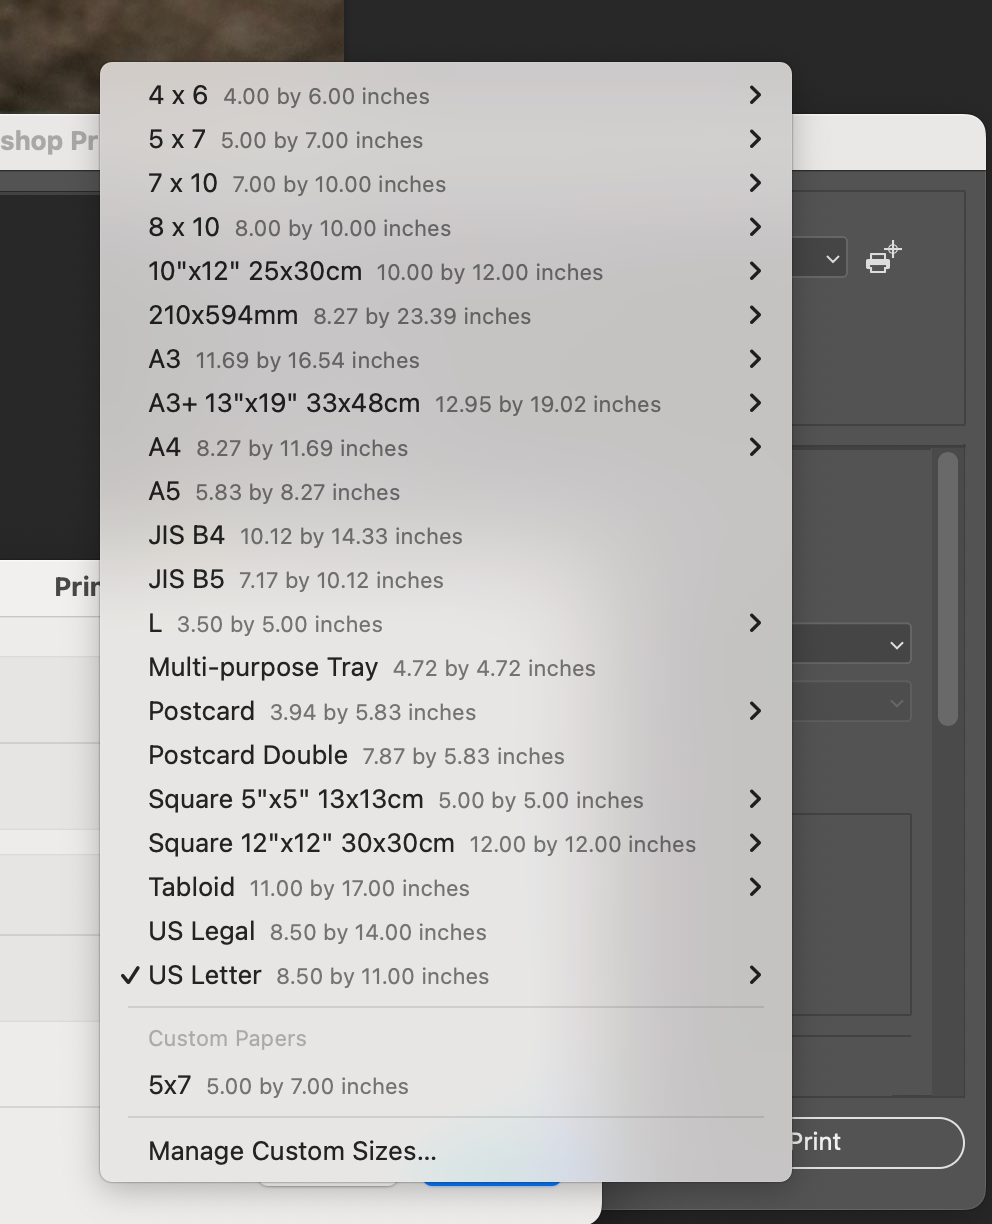The height and width of the screenshot is (1224, 992).
Task: Expand the 4 x 6 paper size submenu
Action: (754, 95)
